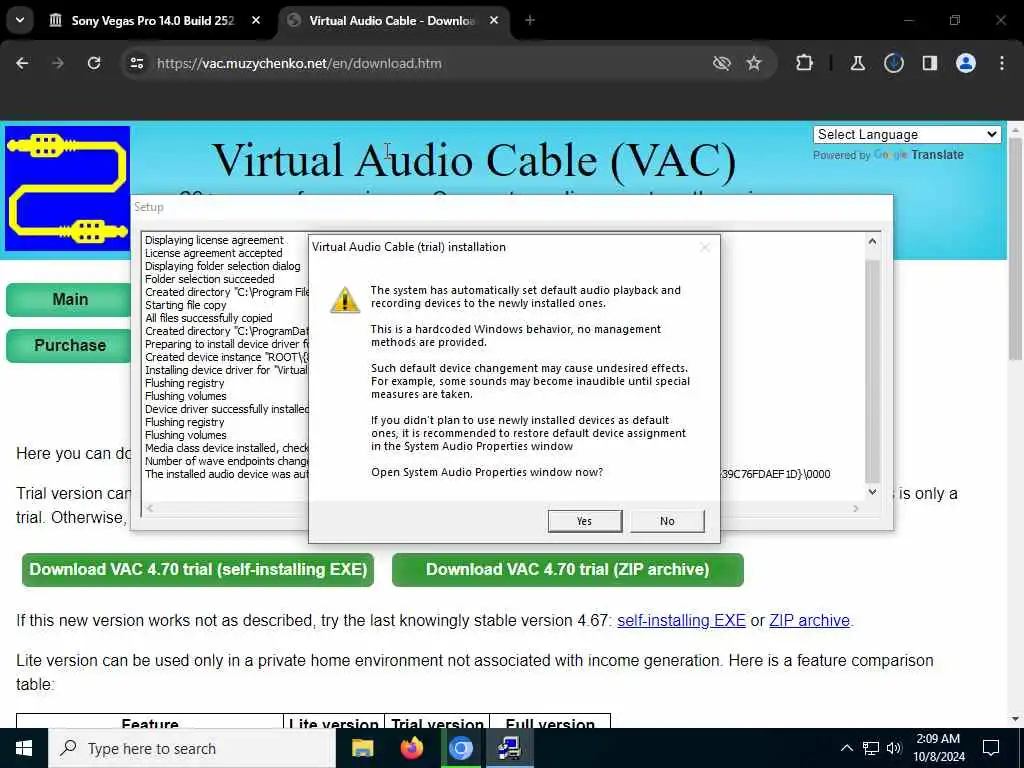This screenshot has width=1024, height=768.
Task: Click Yes to open System Audio Properties
Action: tap(584, 521)
